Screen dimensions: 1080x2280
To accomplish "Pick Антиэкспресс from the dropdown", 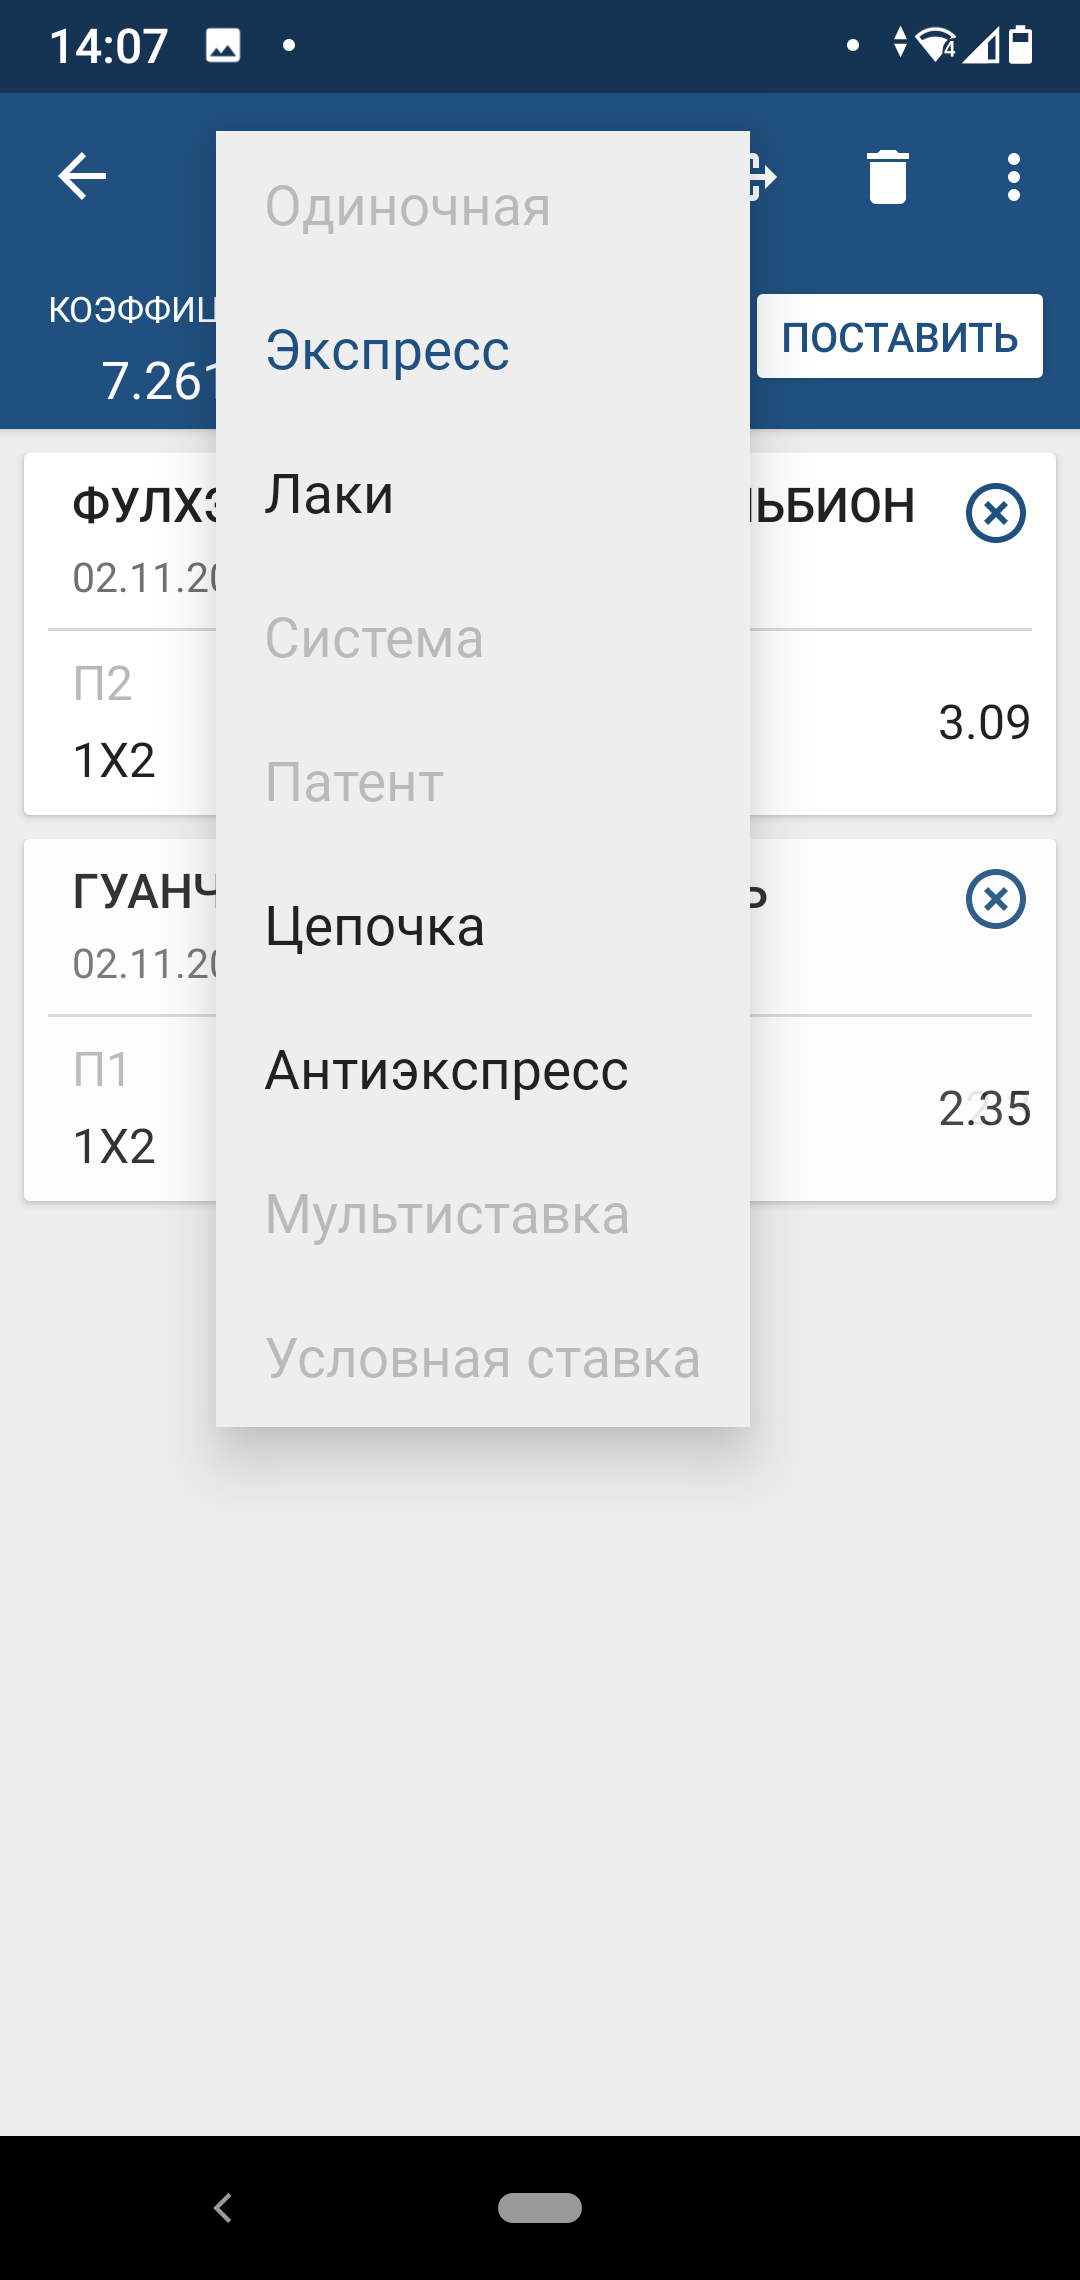I will click(x=447, y=1070).
